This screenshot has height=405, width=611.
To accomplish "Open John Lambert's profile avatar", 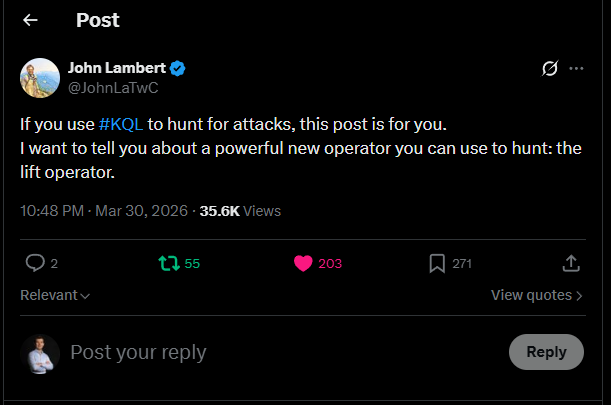I will [x=40, y=78].
